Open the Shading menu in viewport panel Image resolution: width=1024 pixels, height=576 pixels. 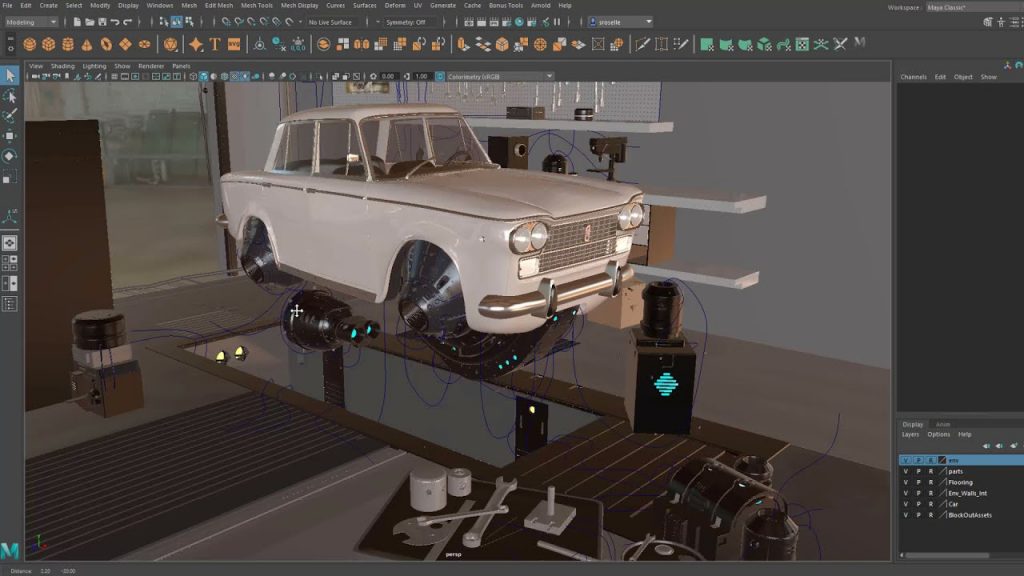[62, 66]
